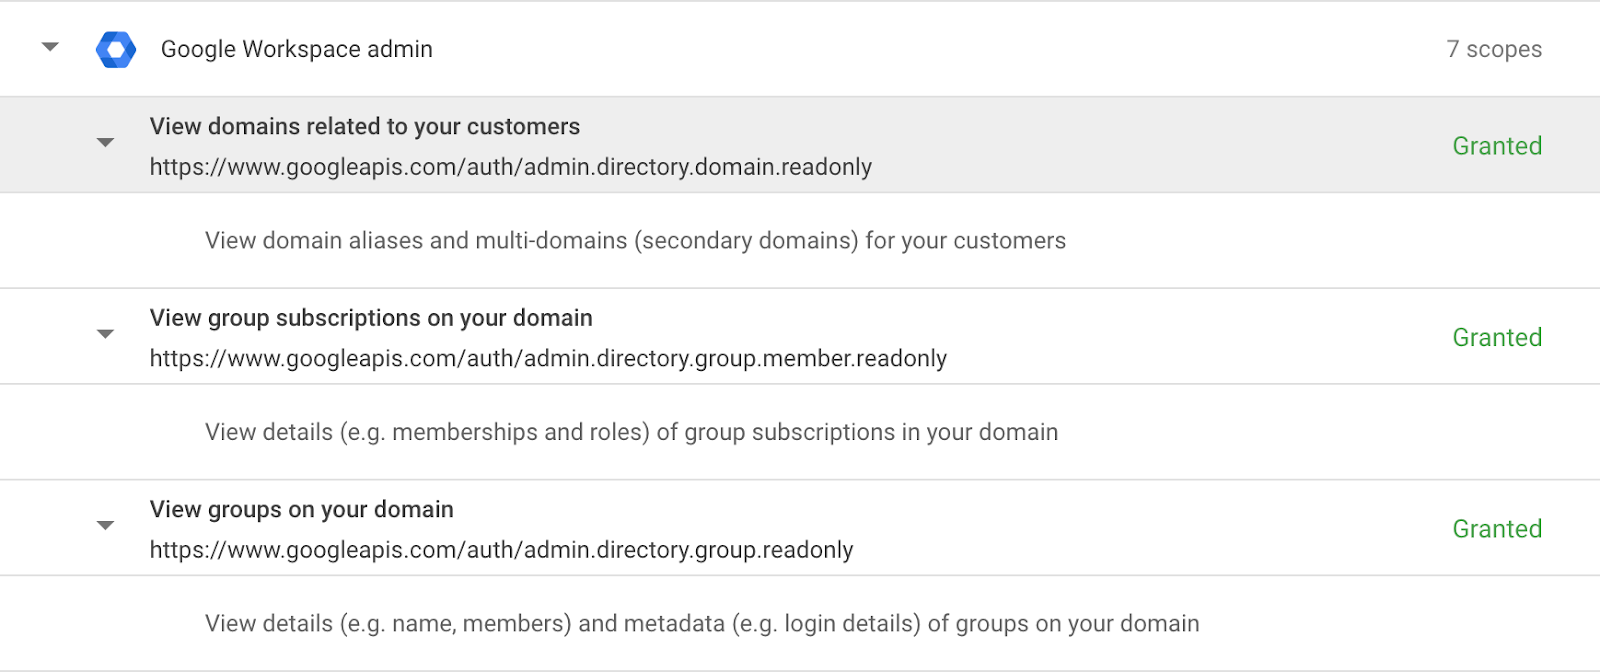The width and height of the screenshot is (1600, 672).
Task: Click Granted status for group readonly scope
Action: pyautogui.click(x=1496, y=529)
